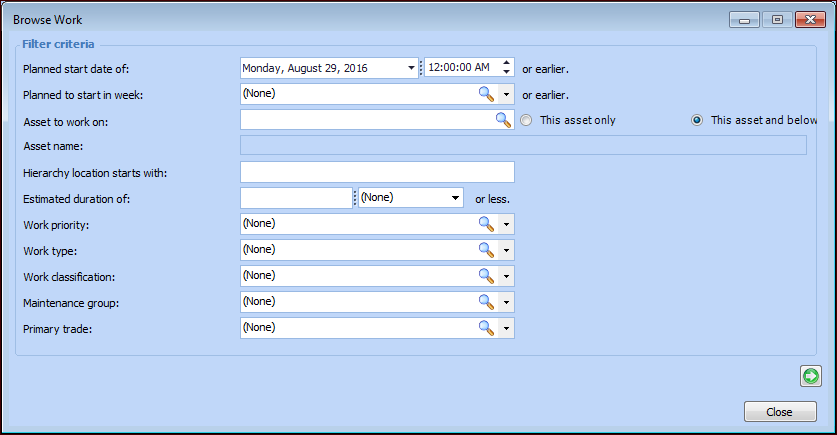
Task: Select the This asset and below option
Action: pyautogui.click(x=697, y=120)
